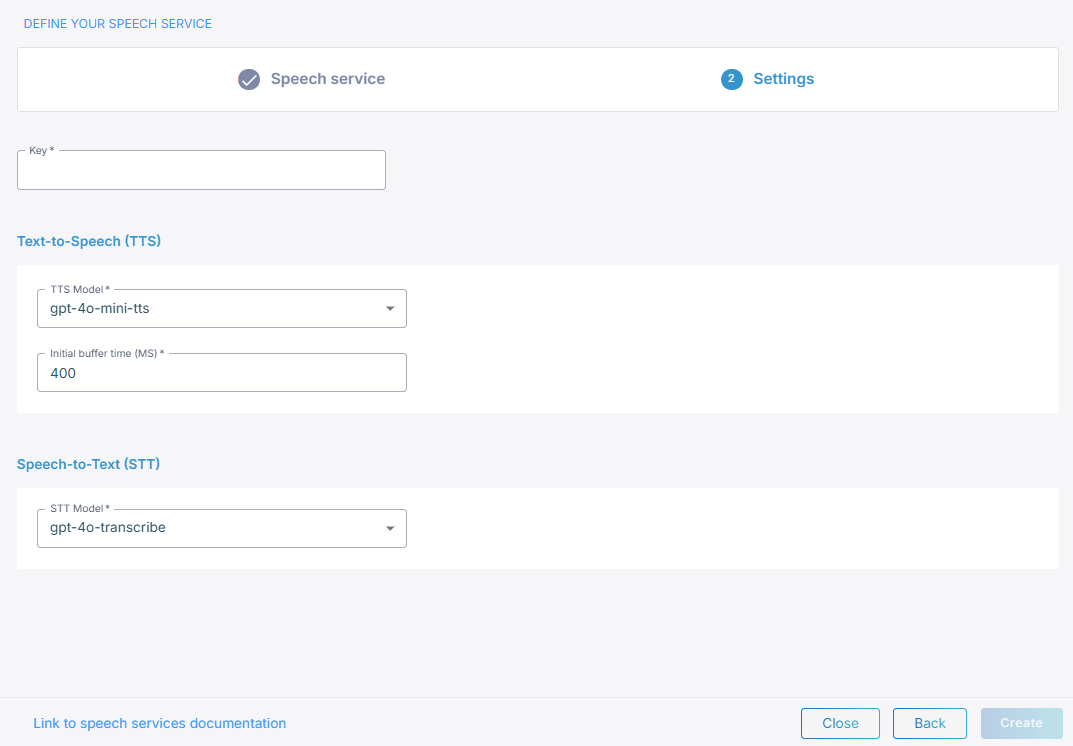Go back with the Back button
1073x746 pixels.
click(x=930, y=723)
